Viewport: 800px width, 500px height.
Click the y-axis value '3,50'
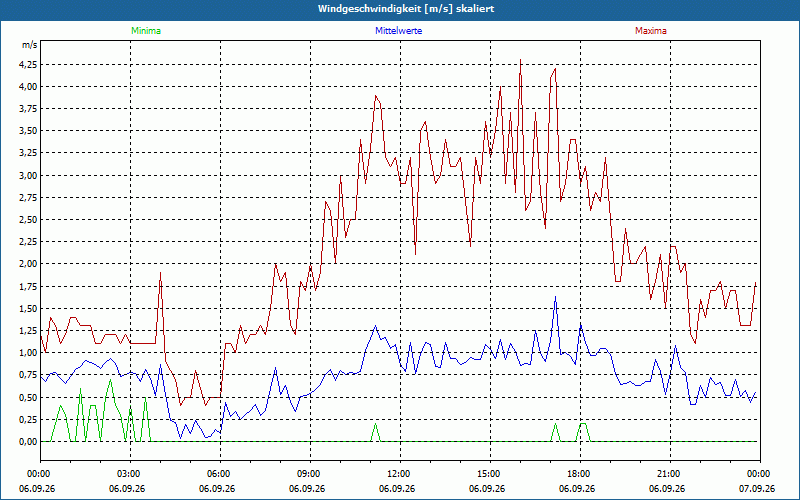pyautogui.click(x=28, y=131)
